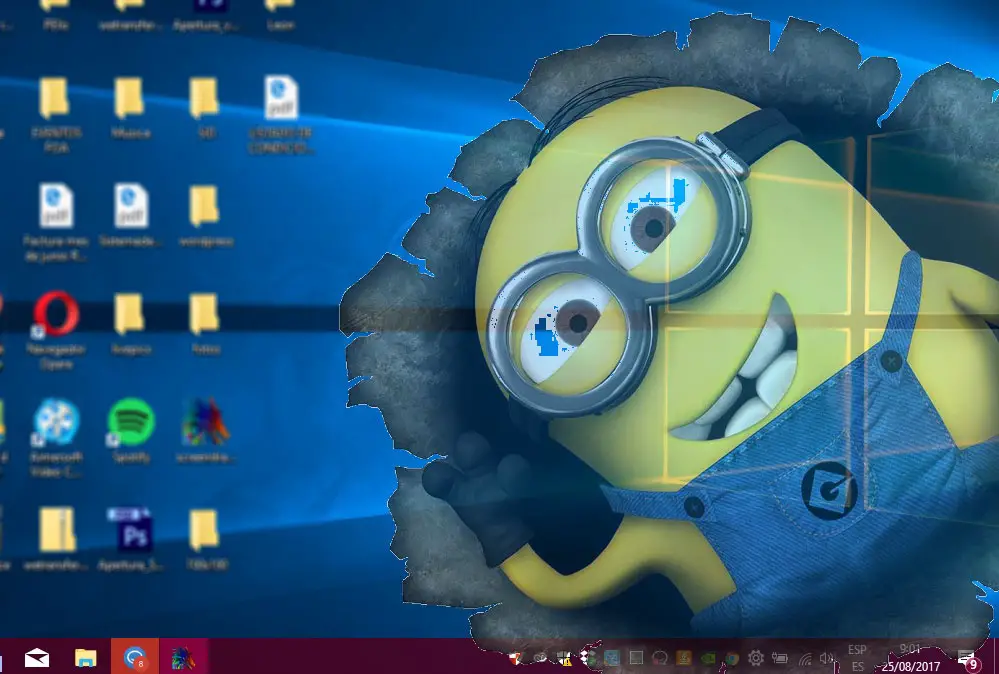Change the ESP input language indicator
Image resolution: width=999 pixels, height=674 pixels.
click(857, 657)
